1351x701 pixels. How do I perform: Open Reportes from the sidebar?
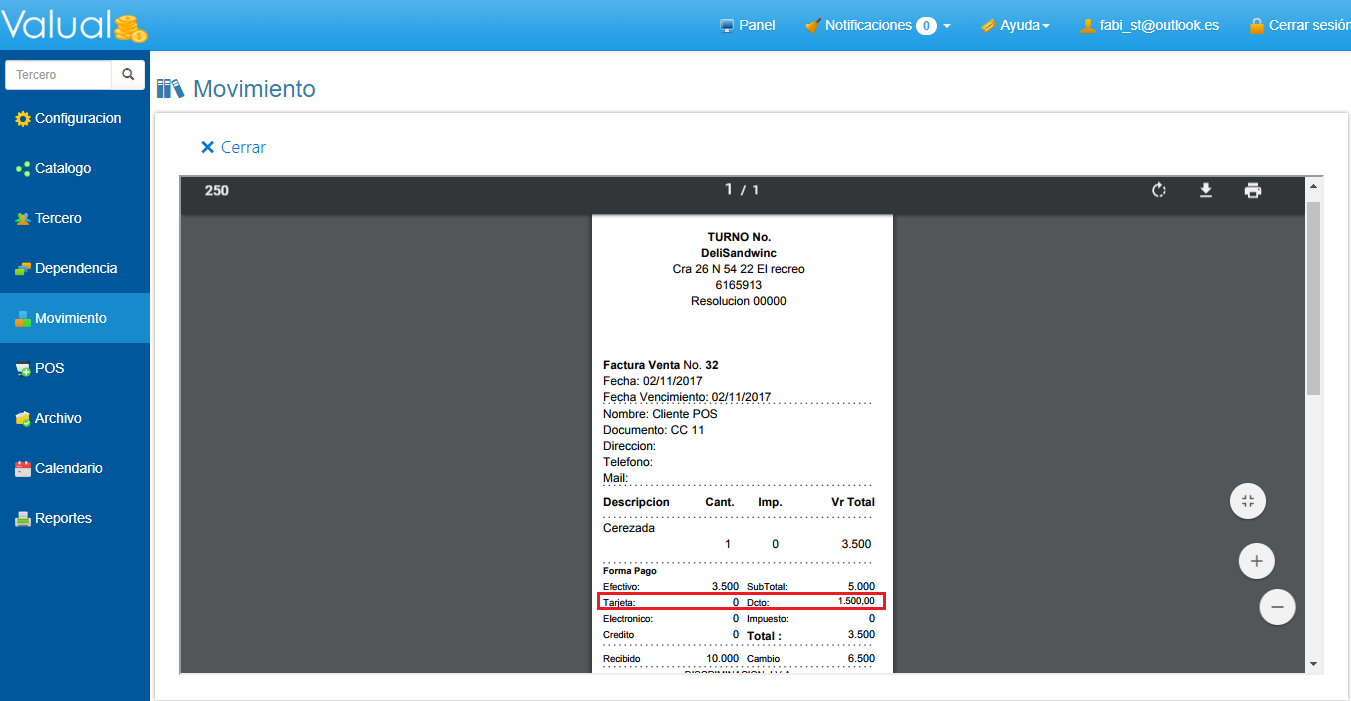click(x=62, y=518)
